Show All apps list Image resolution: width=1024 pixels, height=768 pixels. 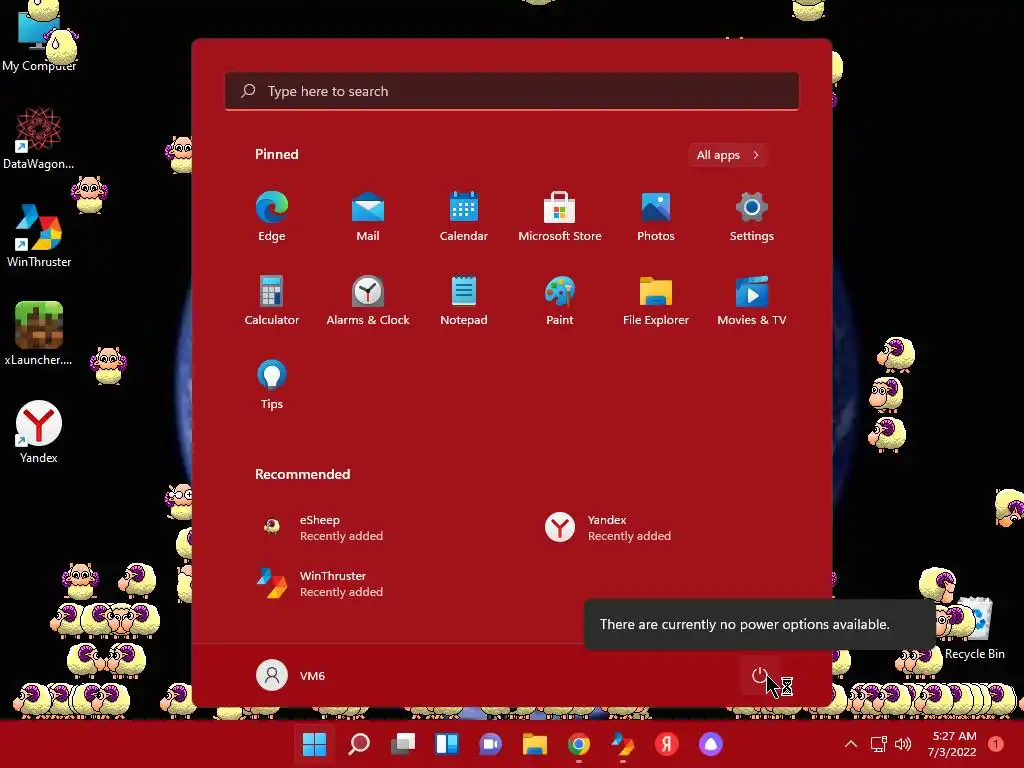click(728, 155)
